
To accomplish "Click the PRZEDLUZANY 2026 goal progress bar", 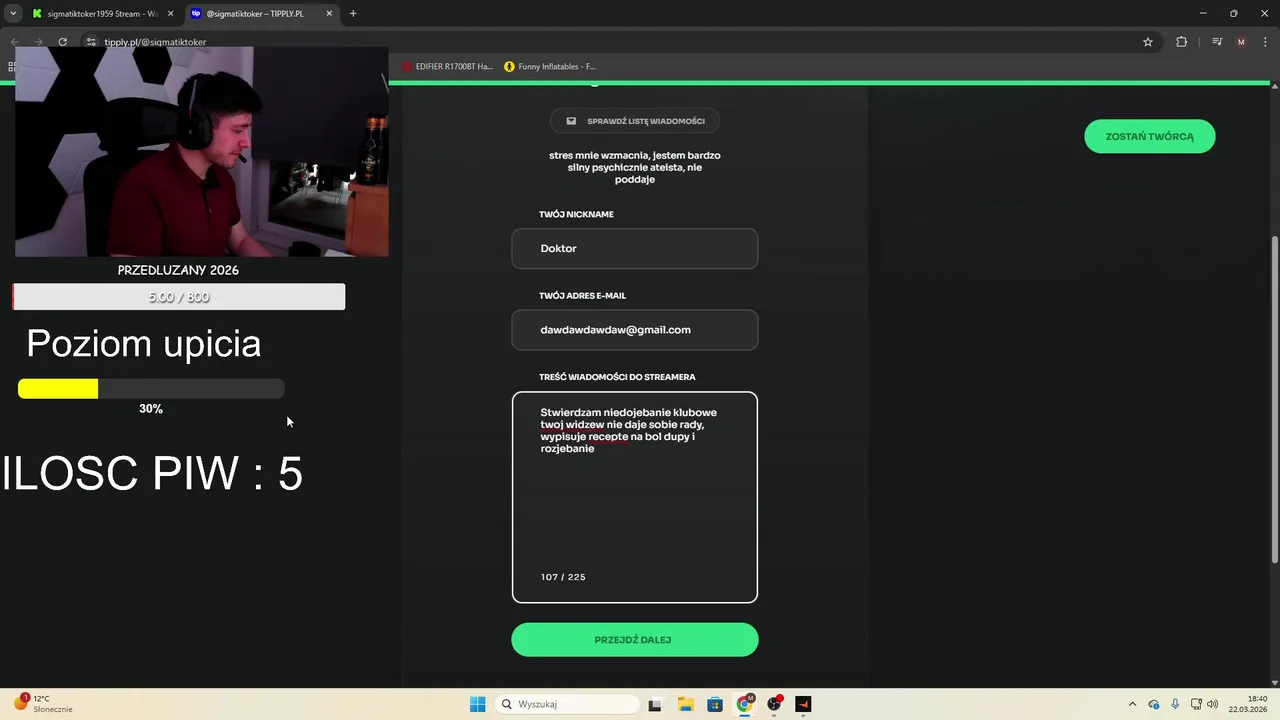I will [179, 297].
